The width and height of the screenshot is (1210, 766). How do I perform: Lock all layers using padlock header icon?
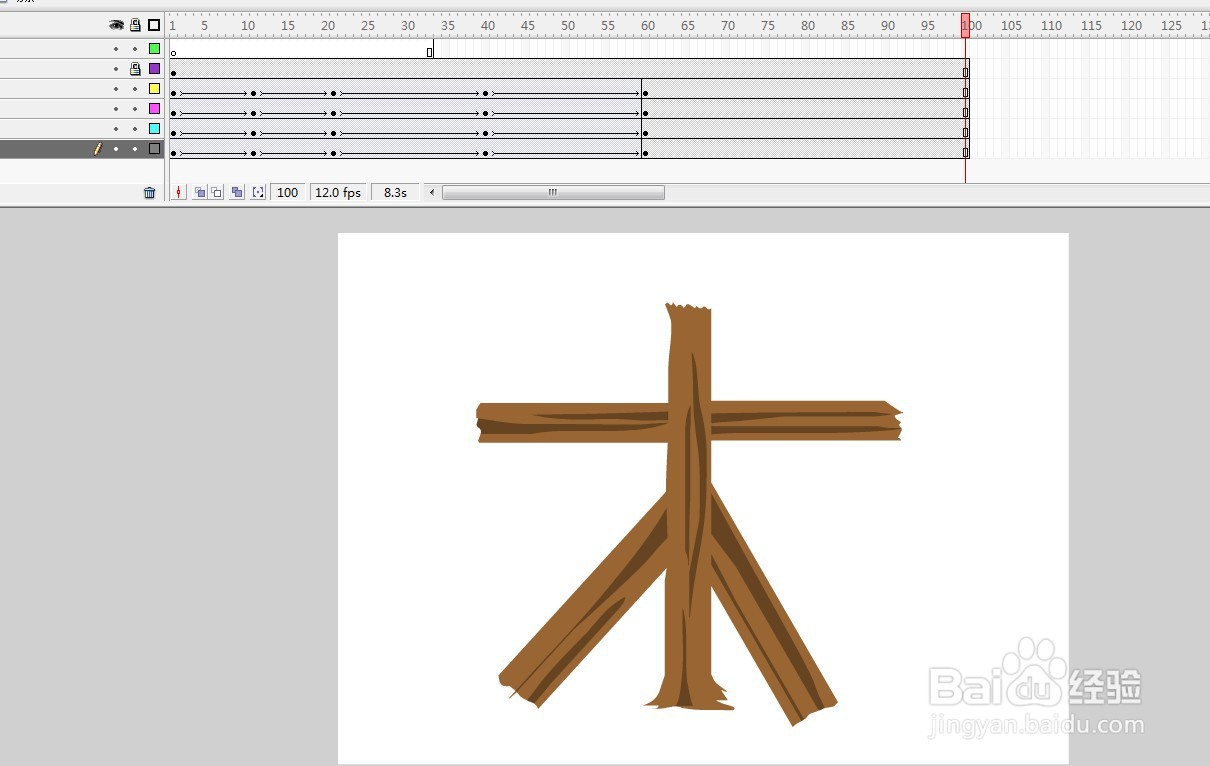click(x=135, y=25)
